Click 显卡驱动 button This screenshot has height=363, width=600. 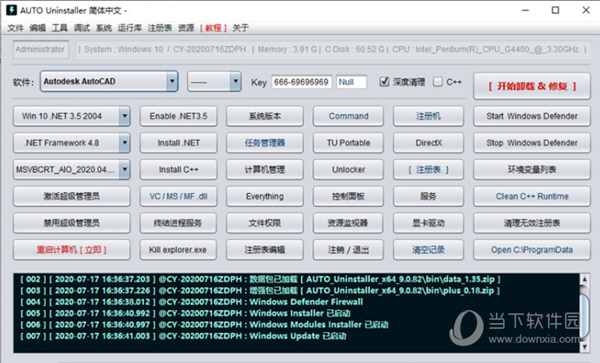tap(428, 223)
